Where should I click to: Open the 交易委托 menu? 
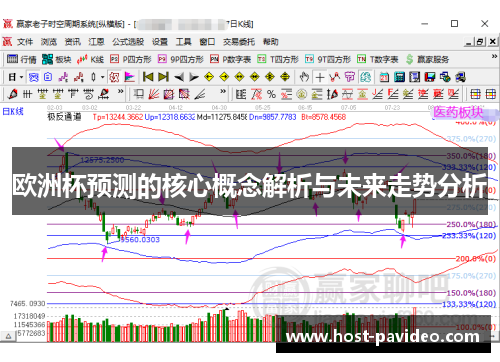click(x=239, y=42)
